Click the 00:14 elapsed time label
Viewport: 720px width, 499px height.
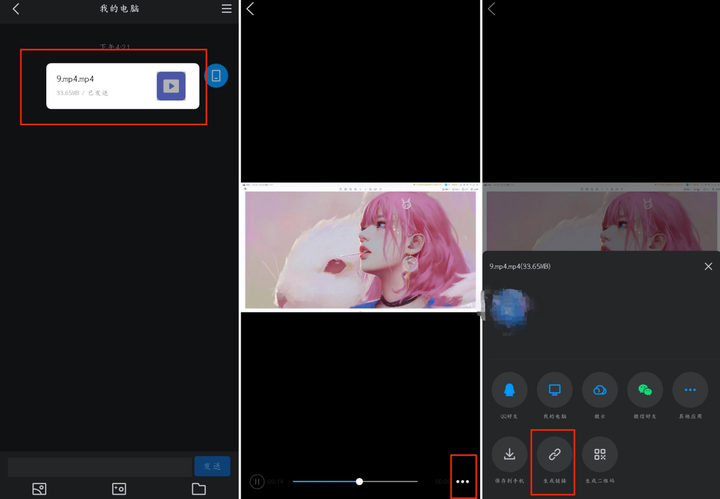(276, 482)
